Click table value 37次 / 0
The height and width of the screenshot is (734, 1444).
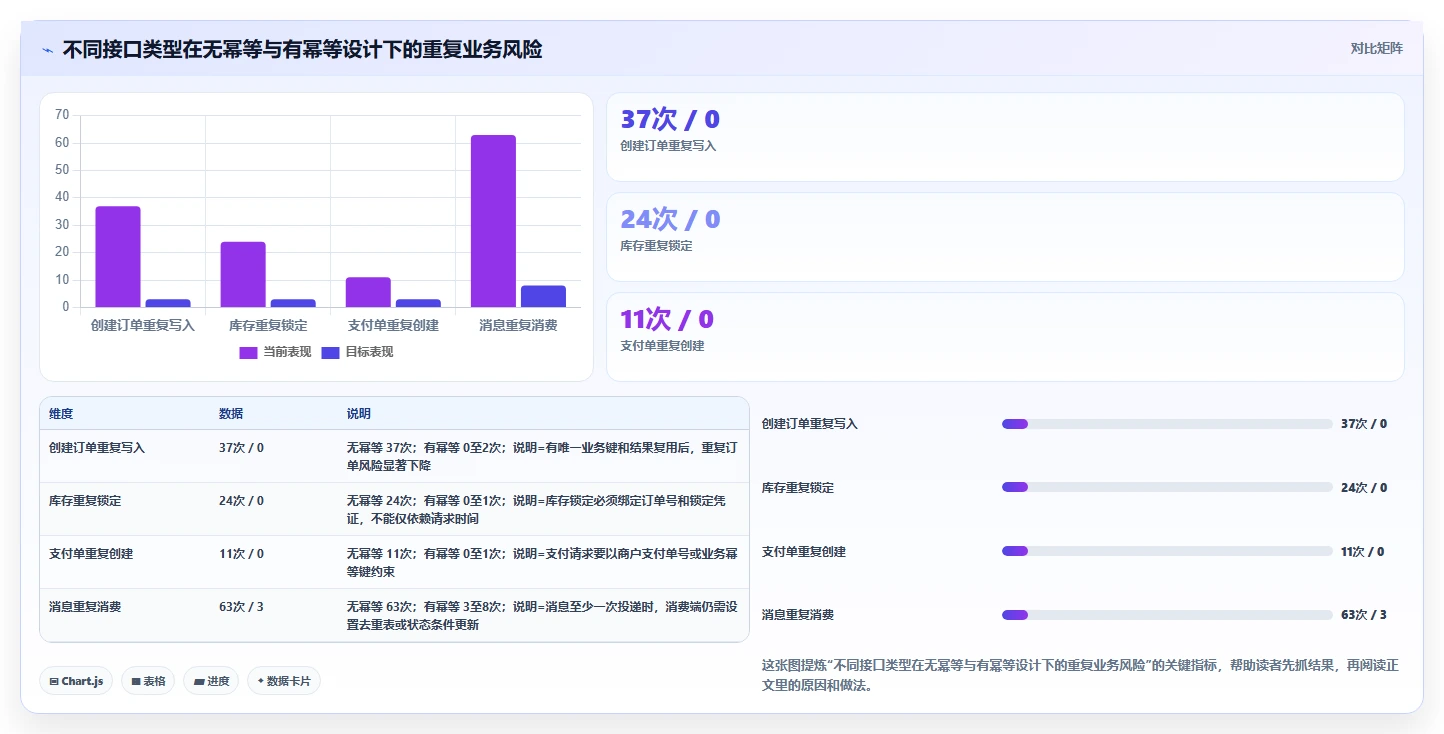tap(241, 448)
